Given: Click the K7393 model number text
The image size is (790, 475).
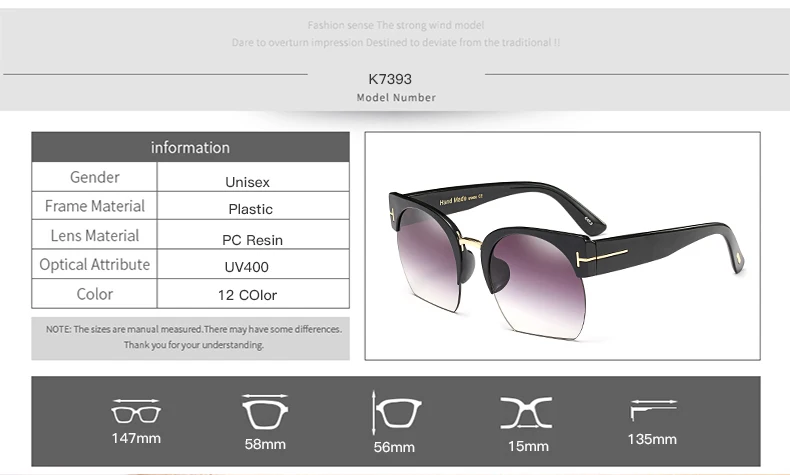Looking at the screenshot, I should 390,79.
